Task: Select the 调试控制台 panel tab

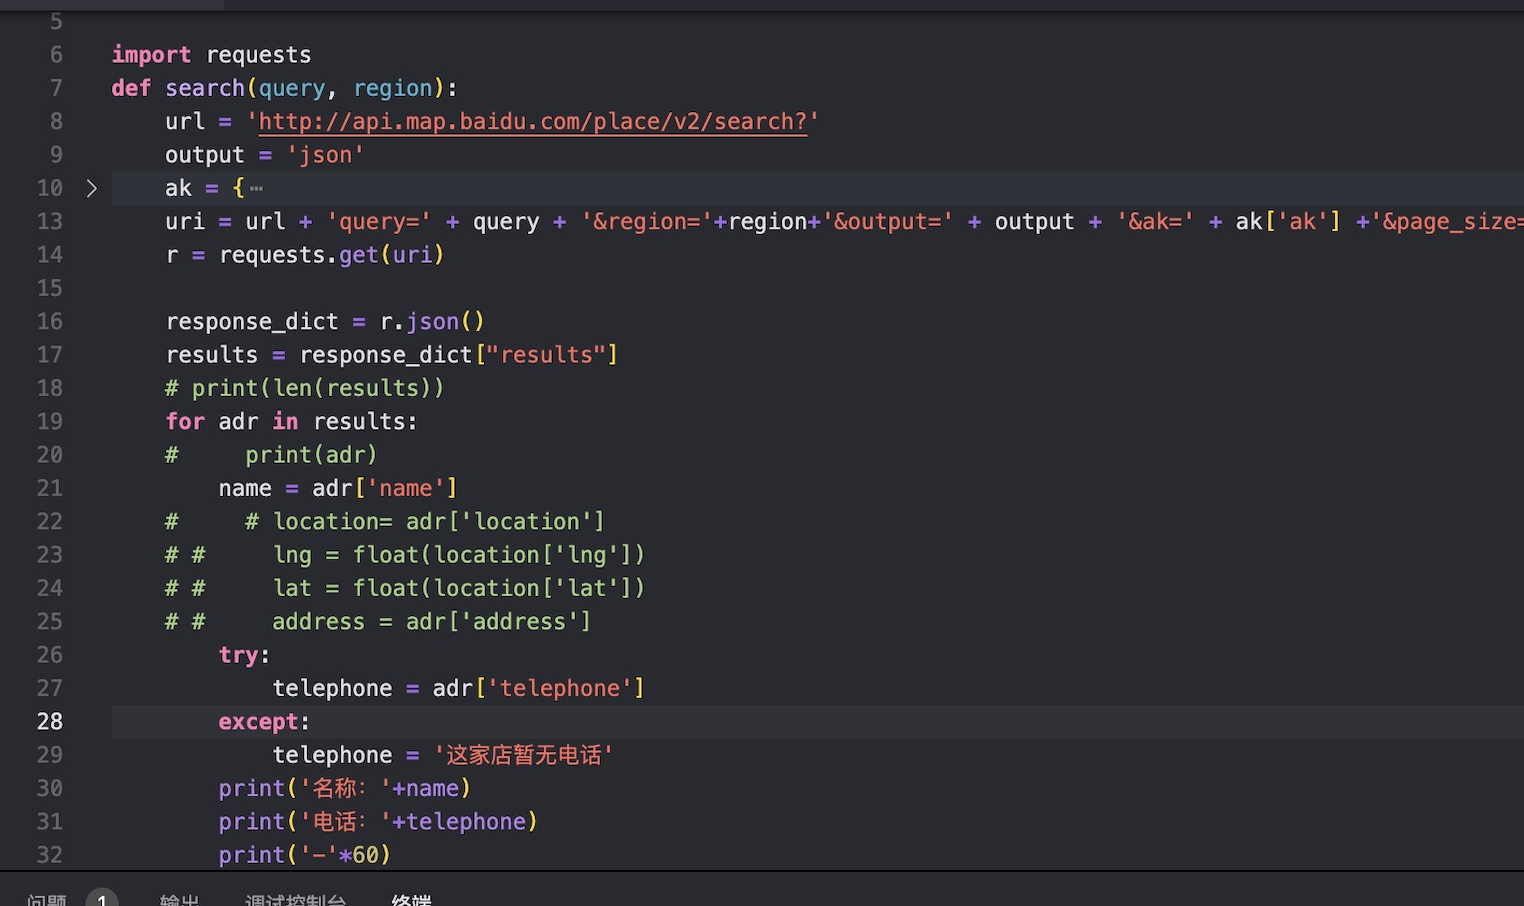Action: [x=296, y=900]
